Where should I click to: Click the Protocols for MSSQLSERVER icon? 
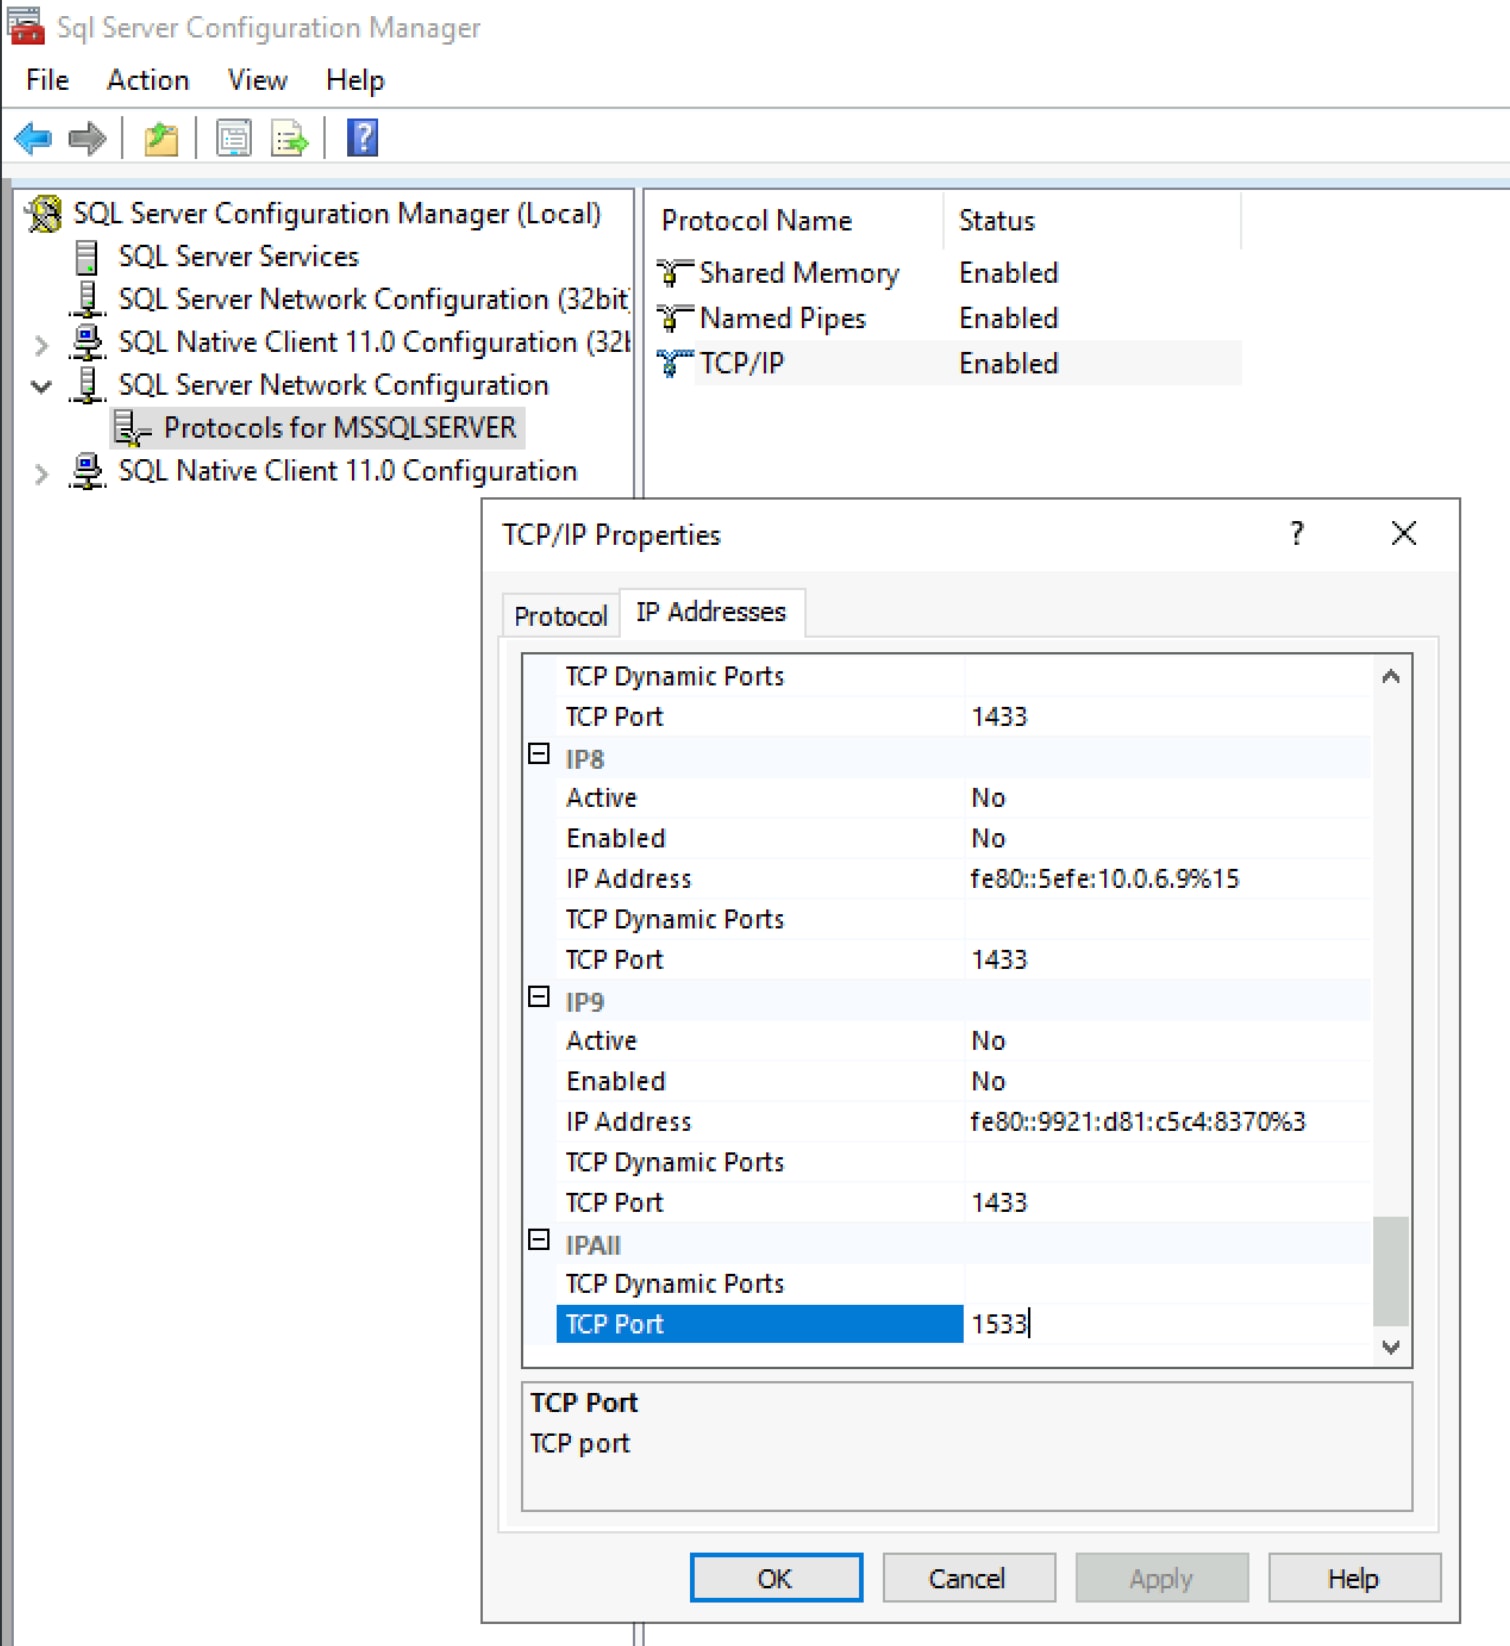pos(131,428)
